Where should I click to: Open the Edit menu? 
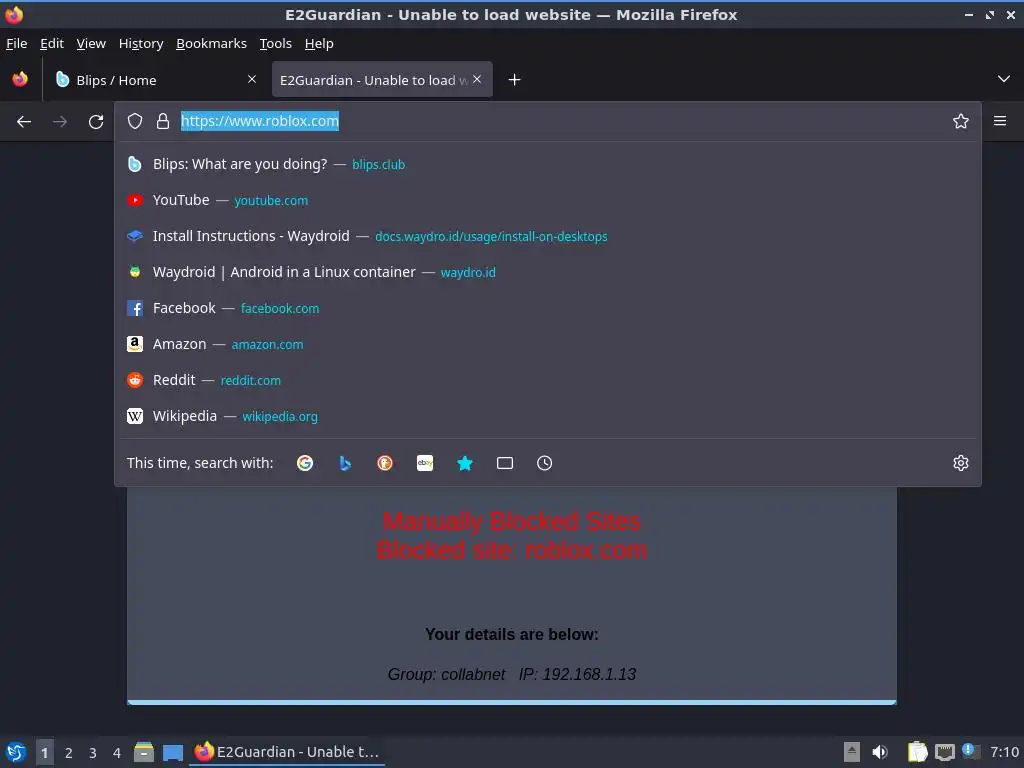click(x=52, y=43)
